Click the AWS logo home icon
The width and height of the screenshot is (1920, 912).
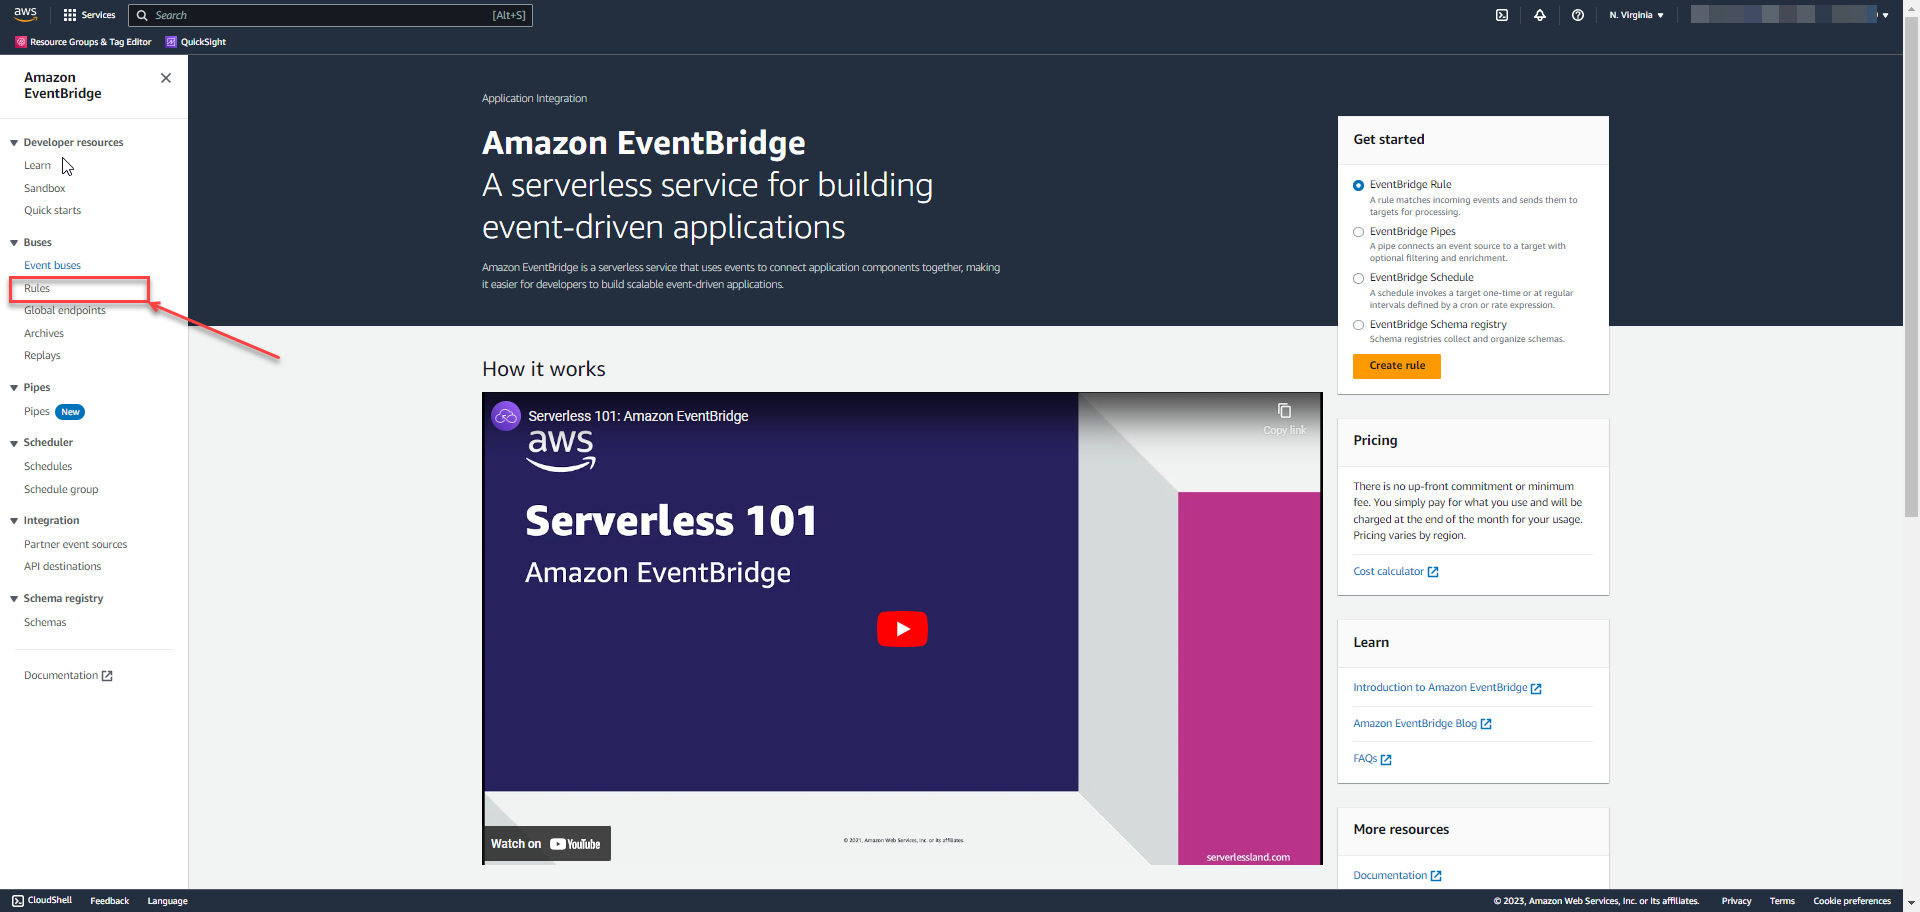pos(25,14)
